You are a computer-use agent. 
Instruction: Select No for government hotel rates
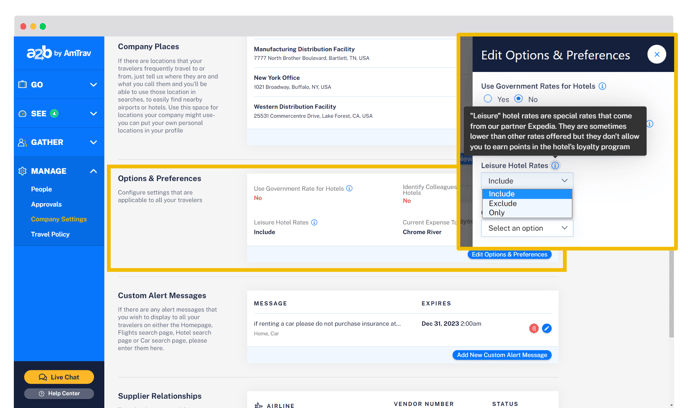[x=518, y=99]
